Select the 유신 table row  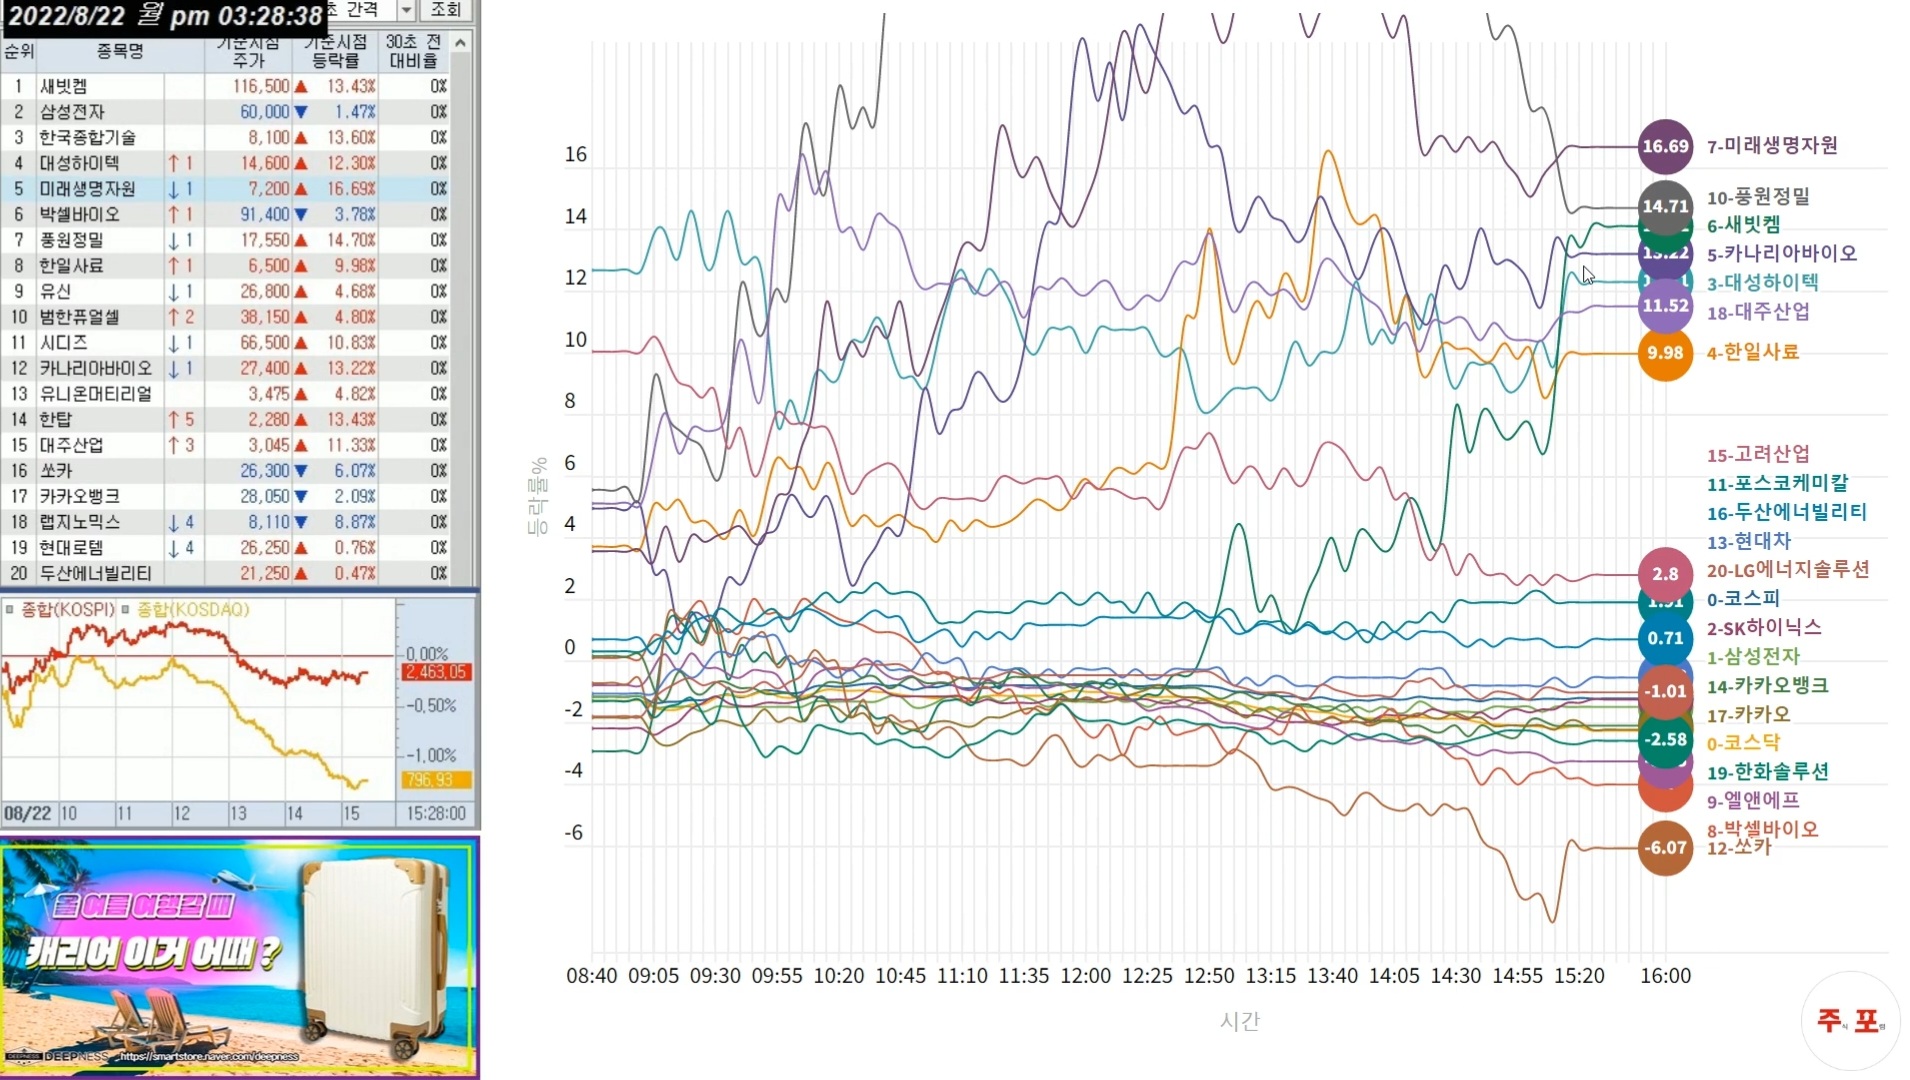coord(225,291)
